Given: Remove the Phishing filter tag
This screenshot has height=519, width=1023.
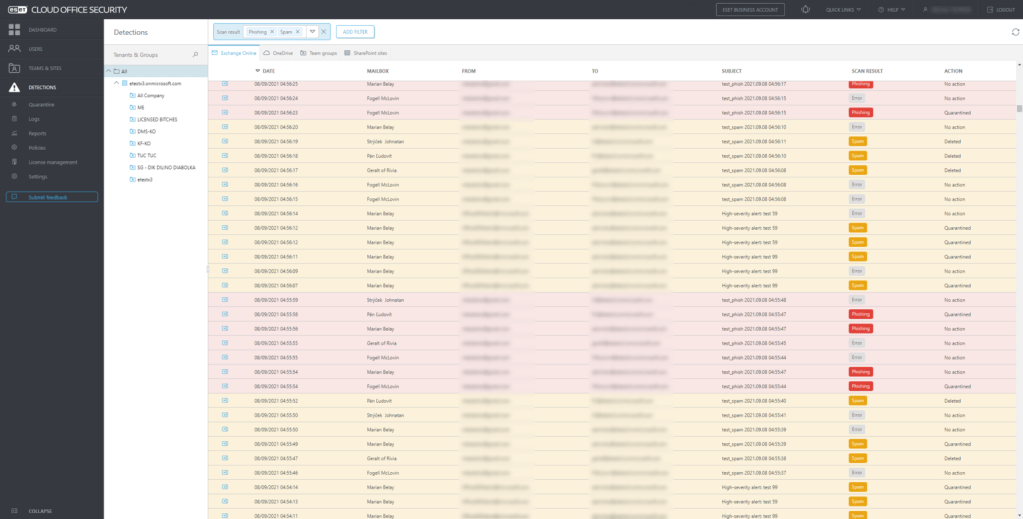Looking at the screenshot, I should (272, 32).
